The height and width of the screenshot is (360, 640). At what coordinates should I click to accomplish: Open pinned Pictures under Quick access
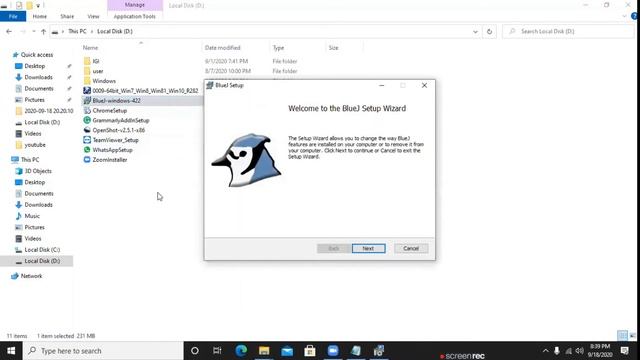34,100
